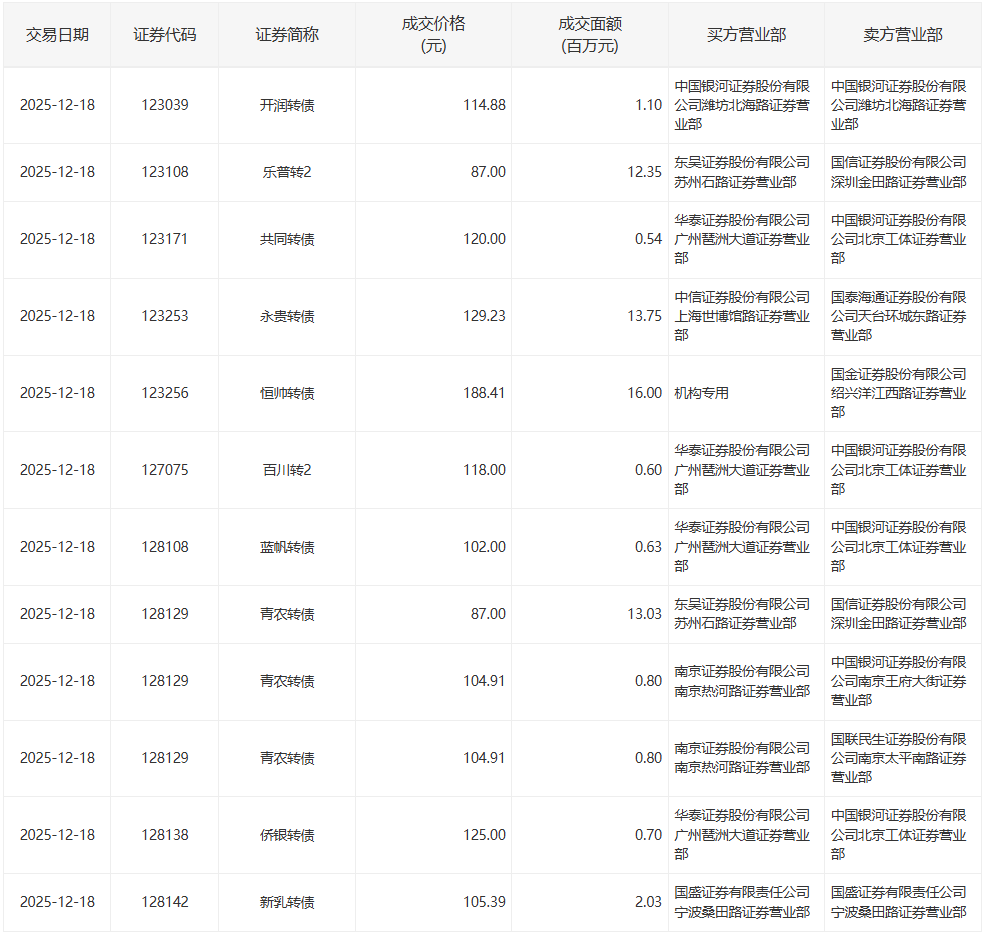Image resolution: width=984 pixels, height=933 pixels.
Task: Click the 成交面额(百万元) column header
Action: (x=590, y=35)
